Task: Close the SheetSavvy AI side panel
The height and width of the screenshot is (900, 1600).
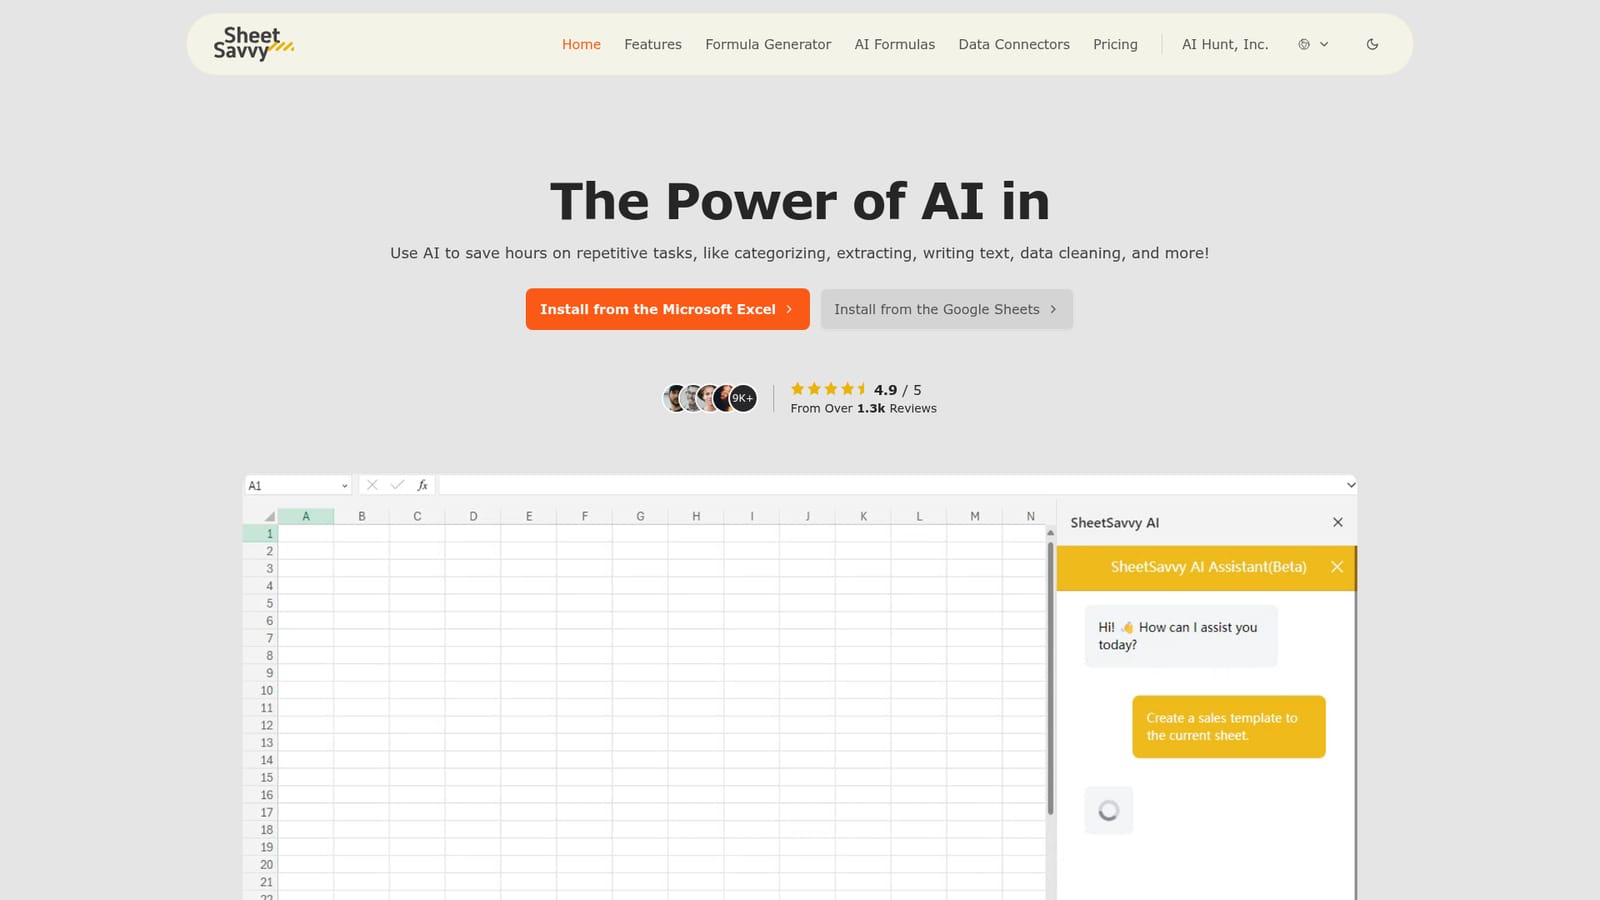Action: 1338,522
